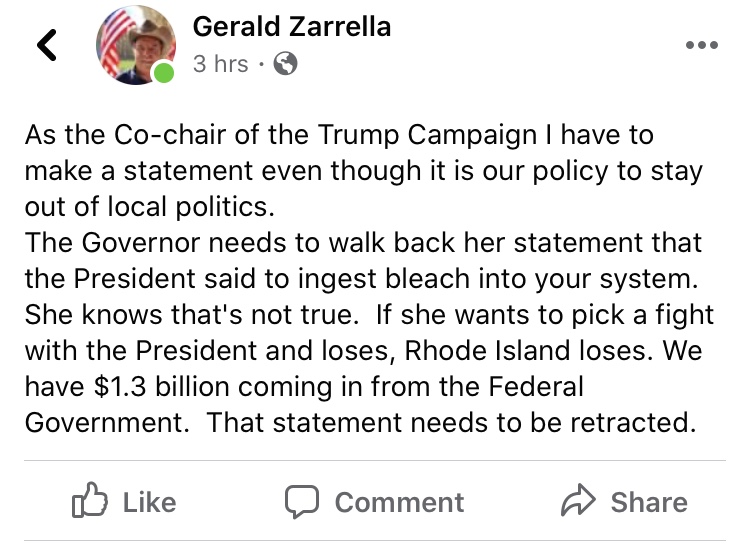Viewport: 750px width, 555px height.
Task: Click the final line "needs to be retracted"
Action: (x=360, y=423)
